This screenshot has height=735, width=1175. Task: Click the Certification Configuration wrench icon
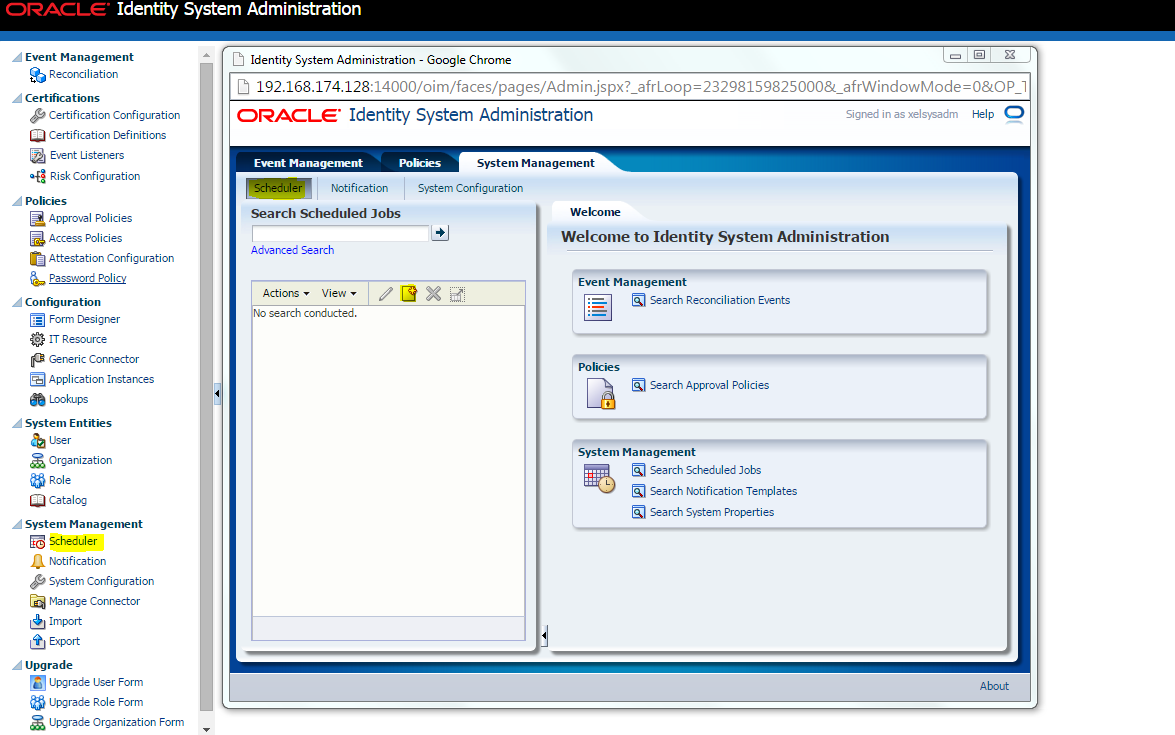37,115
